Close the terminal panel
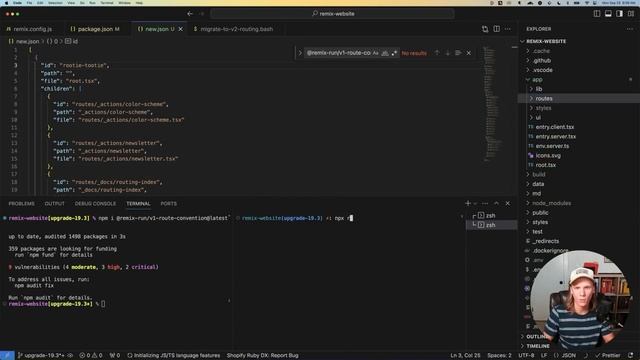This screenshot has width=640, height=360. click(x=508, y=203)
